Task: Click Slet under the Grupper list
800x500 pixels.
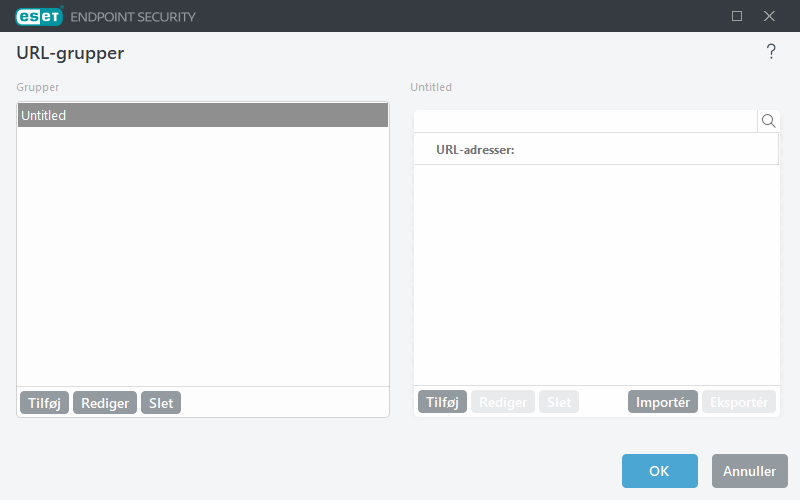Action: [x=161, y=403]
